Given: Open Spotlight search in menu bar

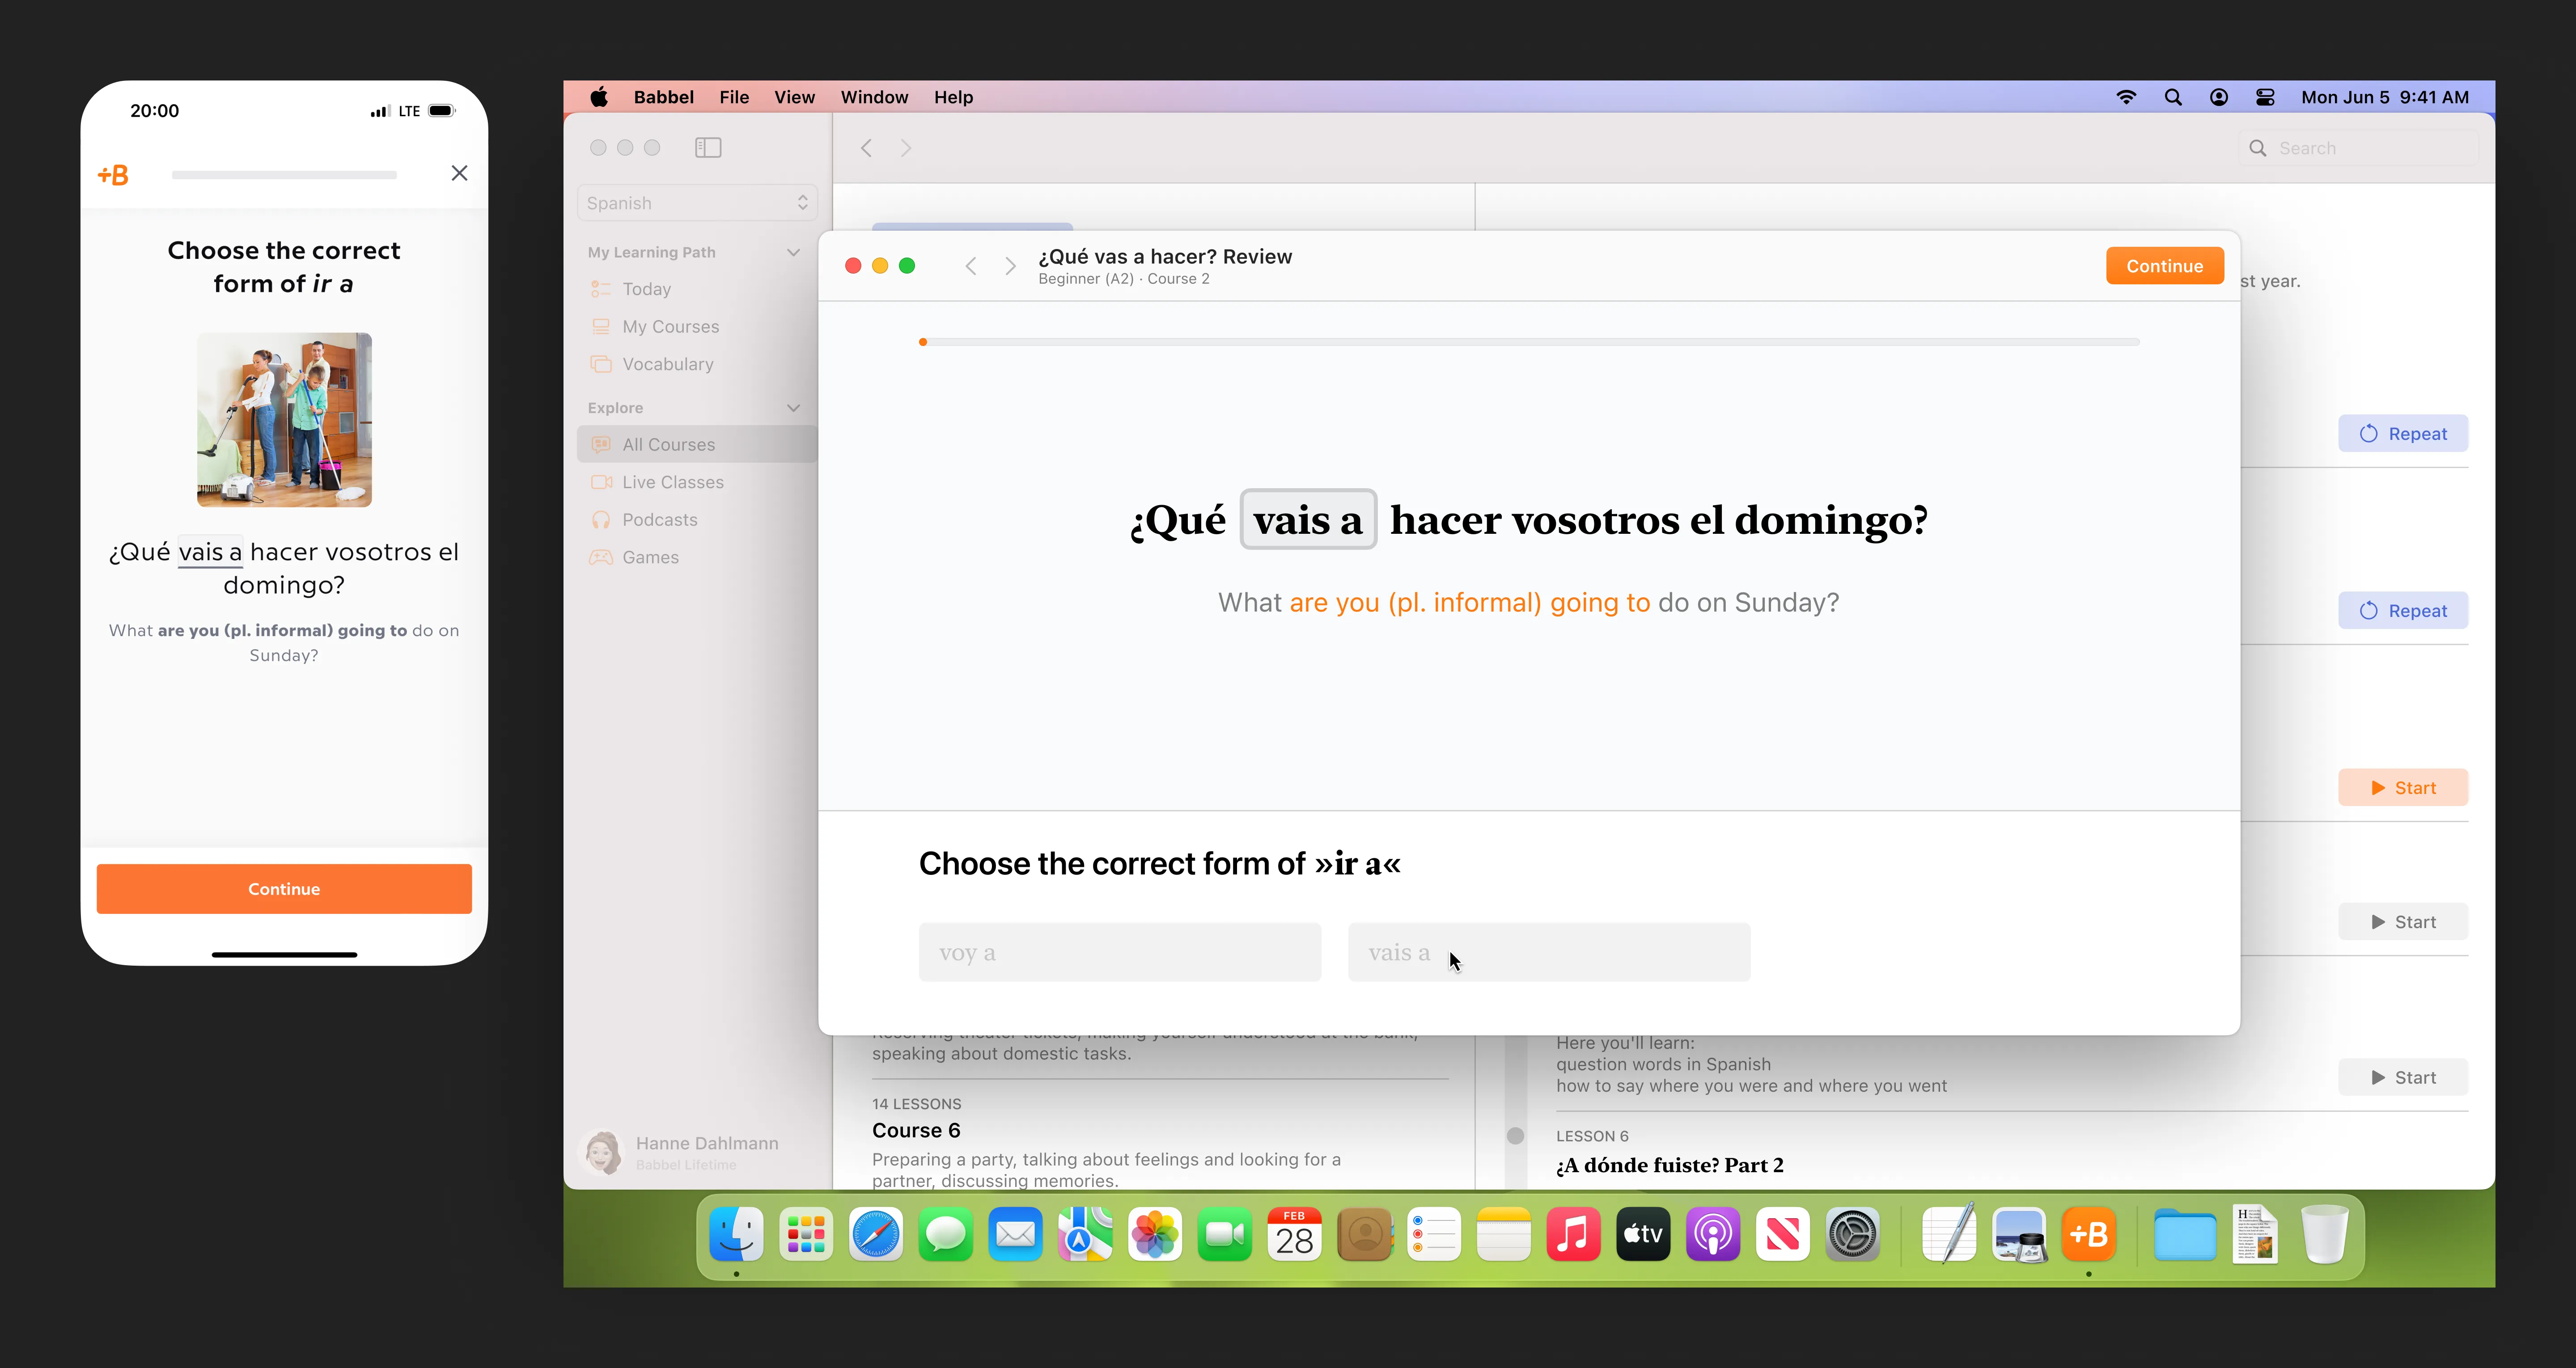Looking at the screenshot, I should pyautogui.click(x=2173, y=97).
